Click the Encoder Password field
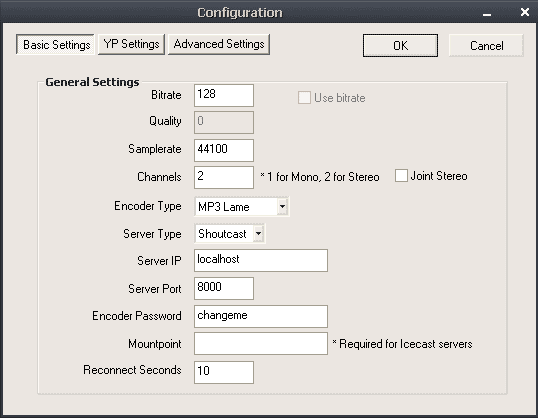This screenshot has height=418, width=538. tap(261, 316)
